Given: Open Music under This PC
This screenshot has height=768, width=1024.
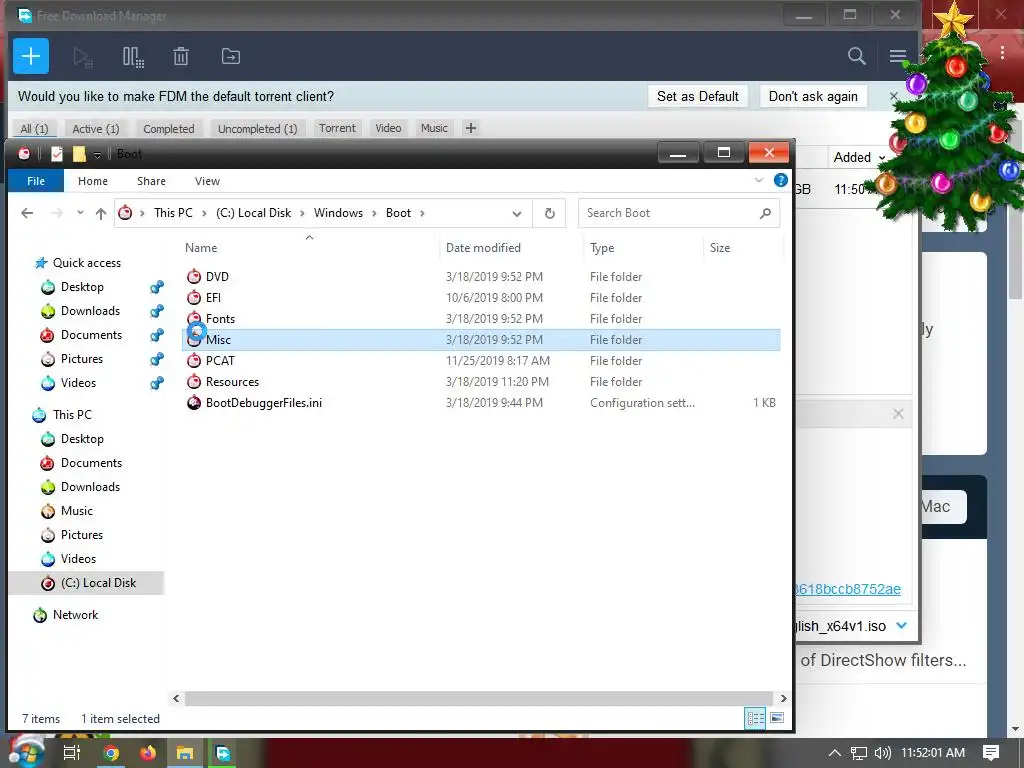Looking at the screenshot, I should tap(76, 511).
